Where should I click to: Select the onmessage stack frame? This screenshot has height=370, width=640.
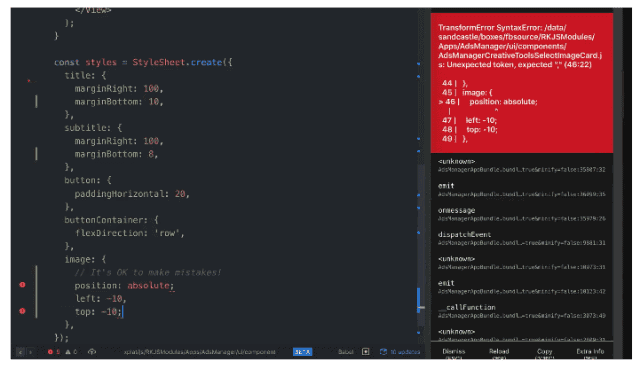pyautogui.click(x=522, y=214)
